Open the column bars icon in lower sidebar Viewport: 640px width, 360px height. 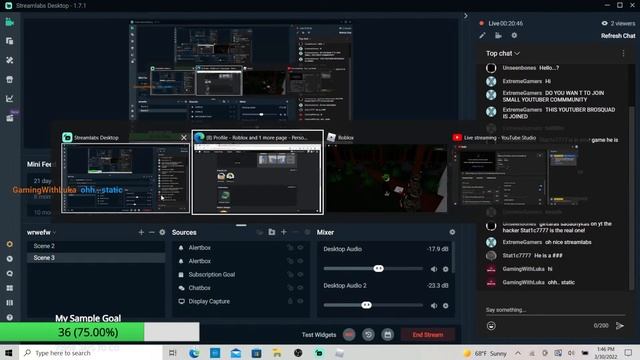(x=9, y=303)
